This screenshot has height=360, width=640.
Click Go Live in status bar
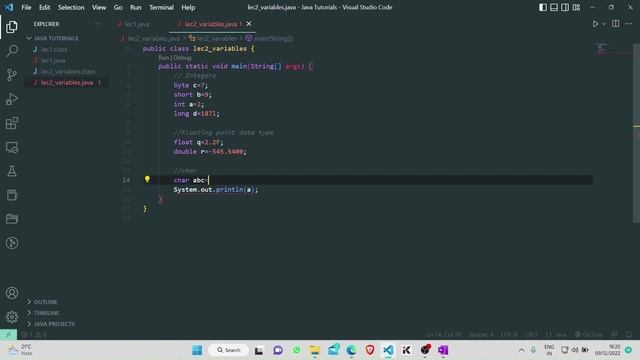pos(589,335)
